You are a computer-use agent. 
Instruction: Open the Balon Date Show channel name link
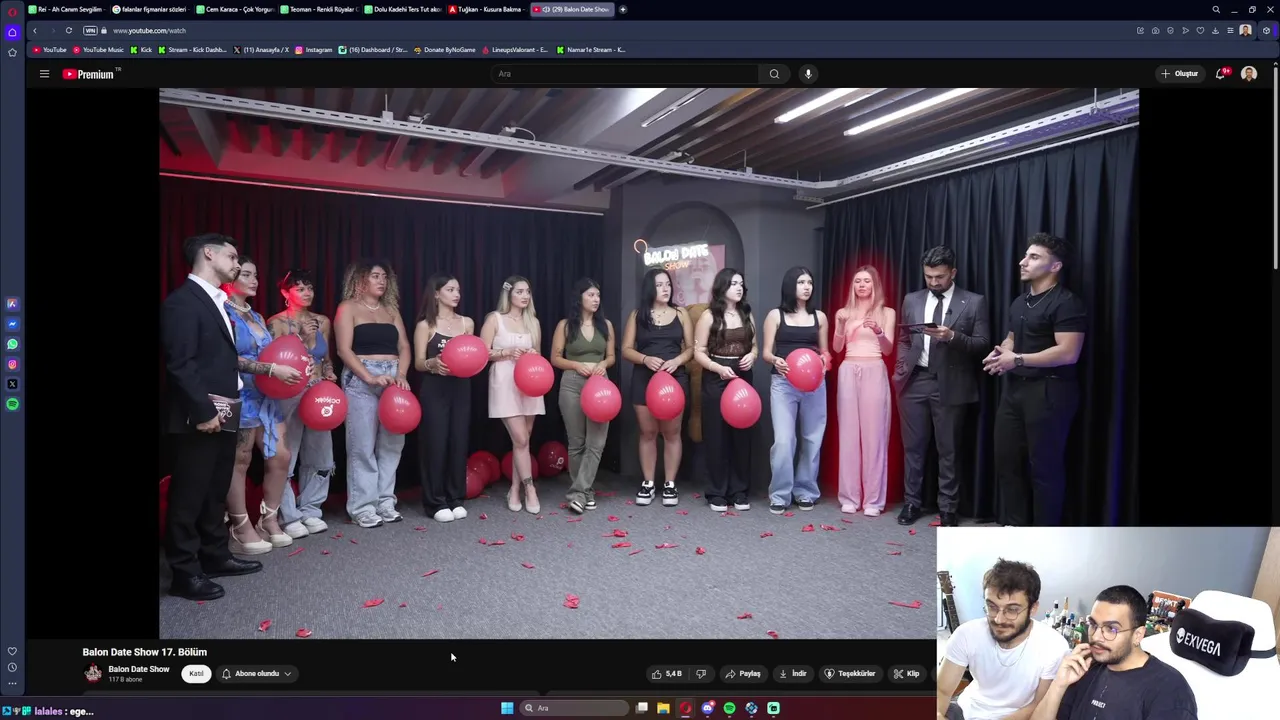pos(139,669)
